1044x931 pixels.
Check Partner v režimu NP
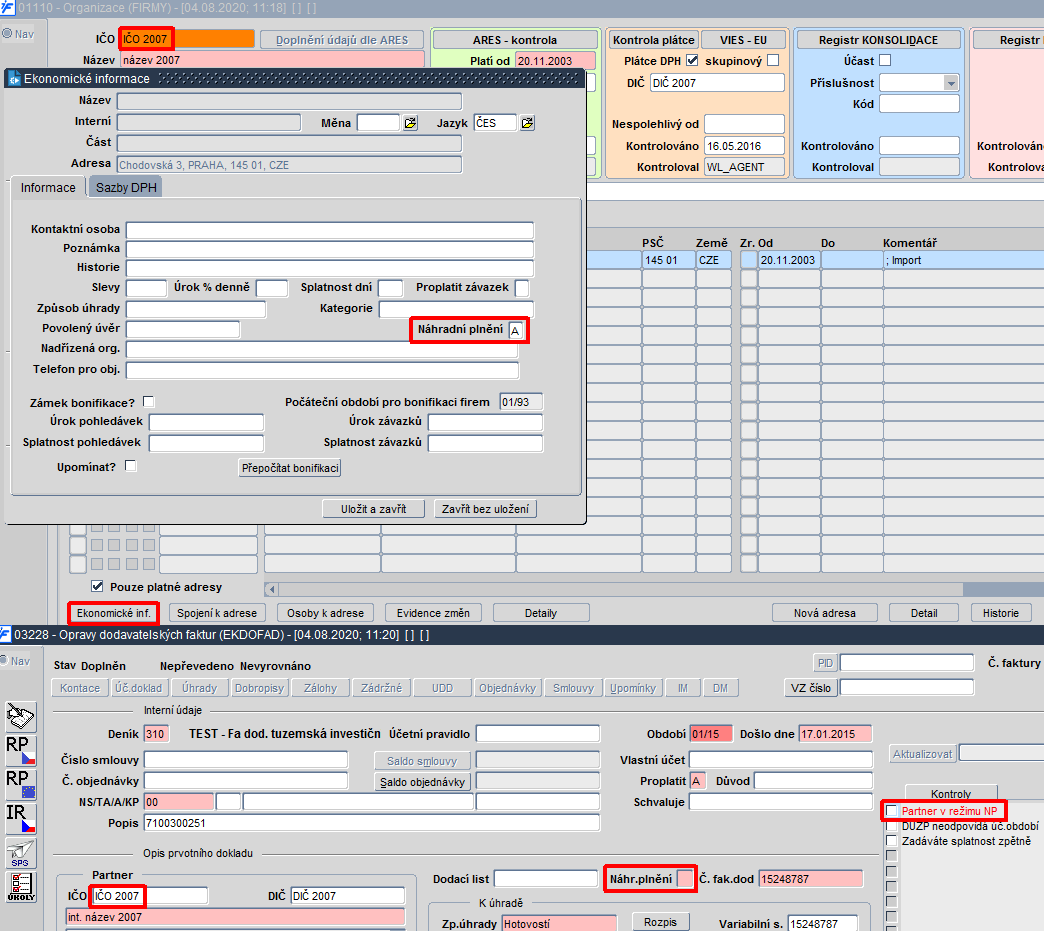(x=892, y=810)
